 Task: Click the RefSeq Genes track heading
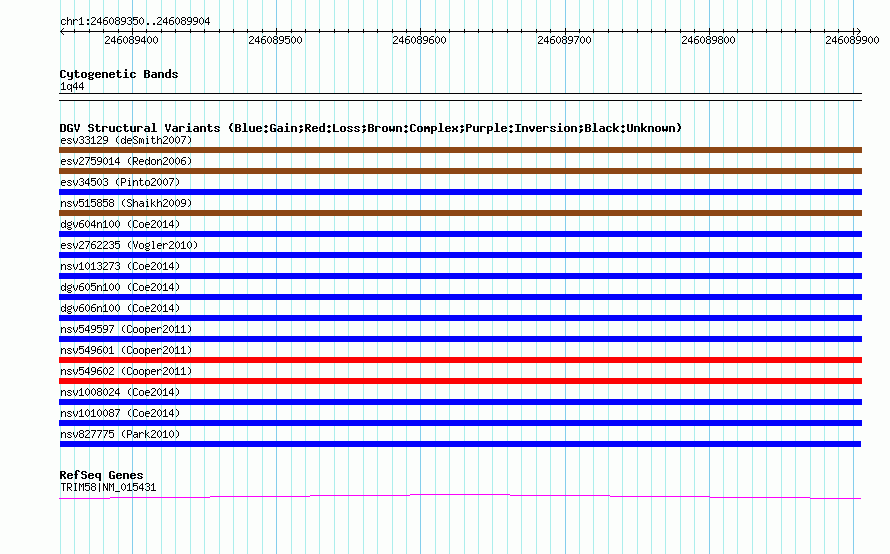(101, 475)
